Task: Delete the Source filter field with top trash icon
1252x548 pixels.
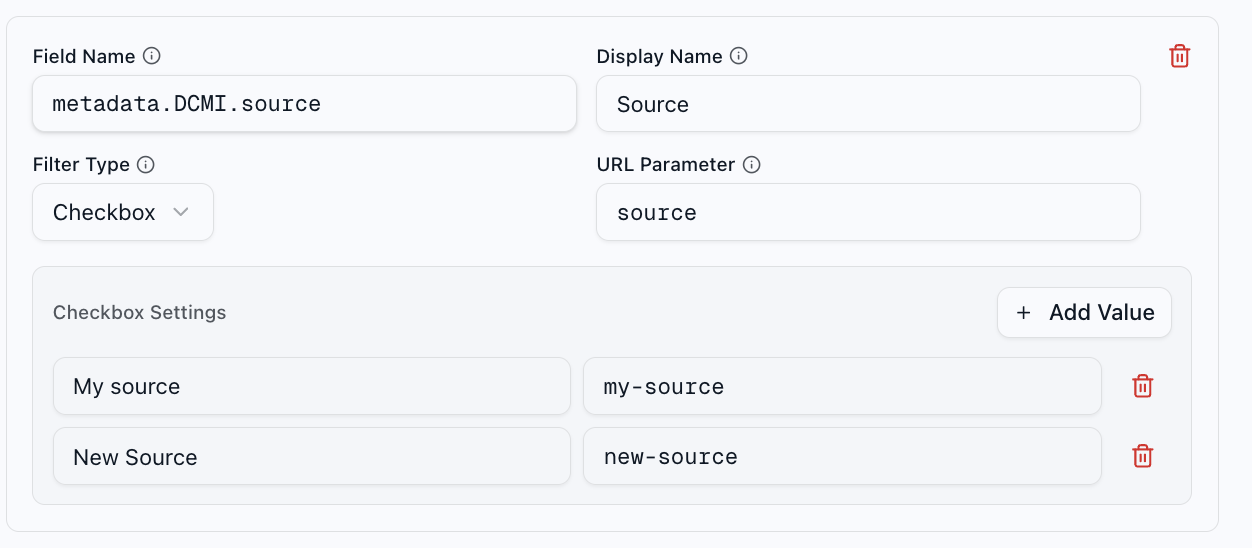Action: coord(1180,57)
